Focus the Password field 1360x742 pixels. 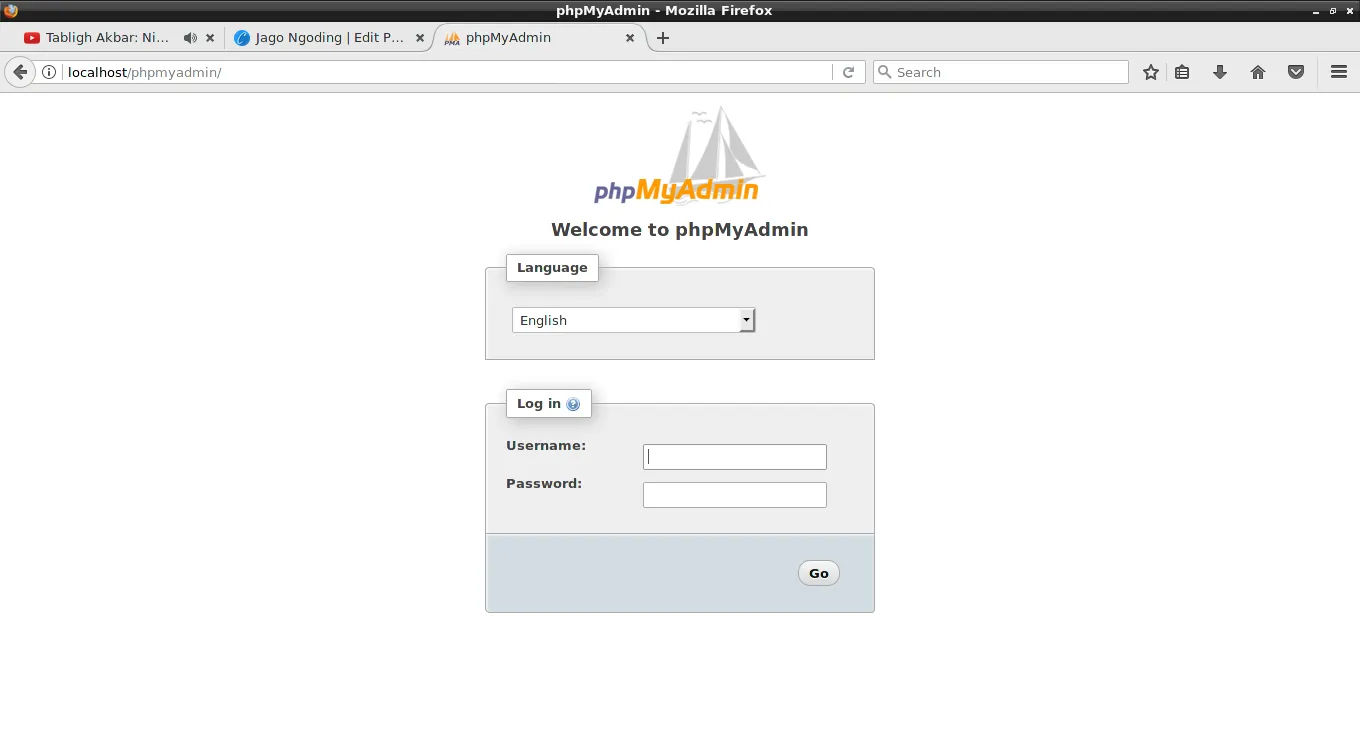(735, 495)
